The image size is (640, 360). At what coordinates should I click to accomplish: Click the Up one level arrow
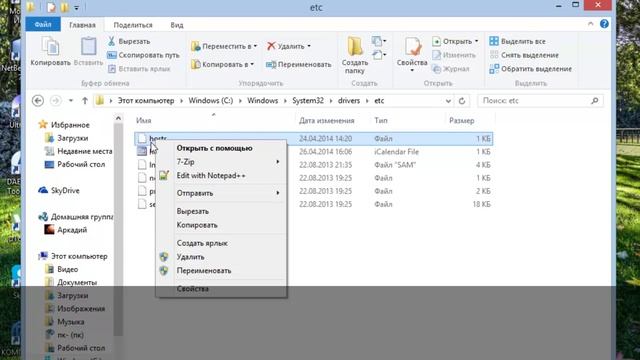point(84,100)
